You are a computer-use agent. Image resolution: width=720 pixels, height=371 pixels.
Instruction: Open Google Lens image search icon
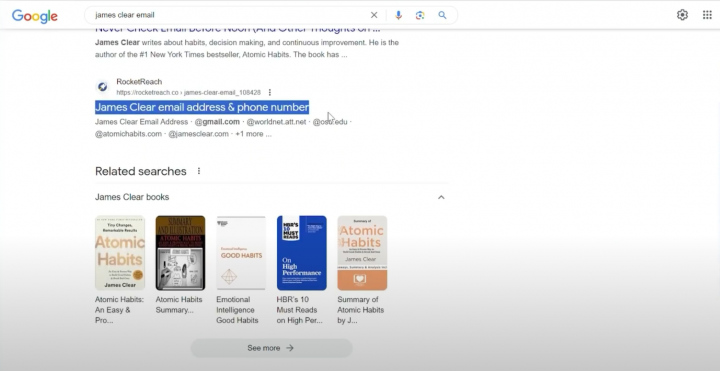click(420, 15)
